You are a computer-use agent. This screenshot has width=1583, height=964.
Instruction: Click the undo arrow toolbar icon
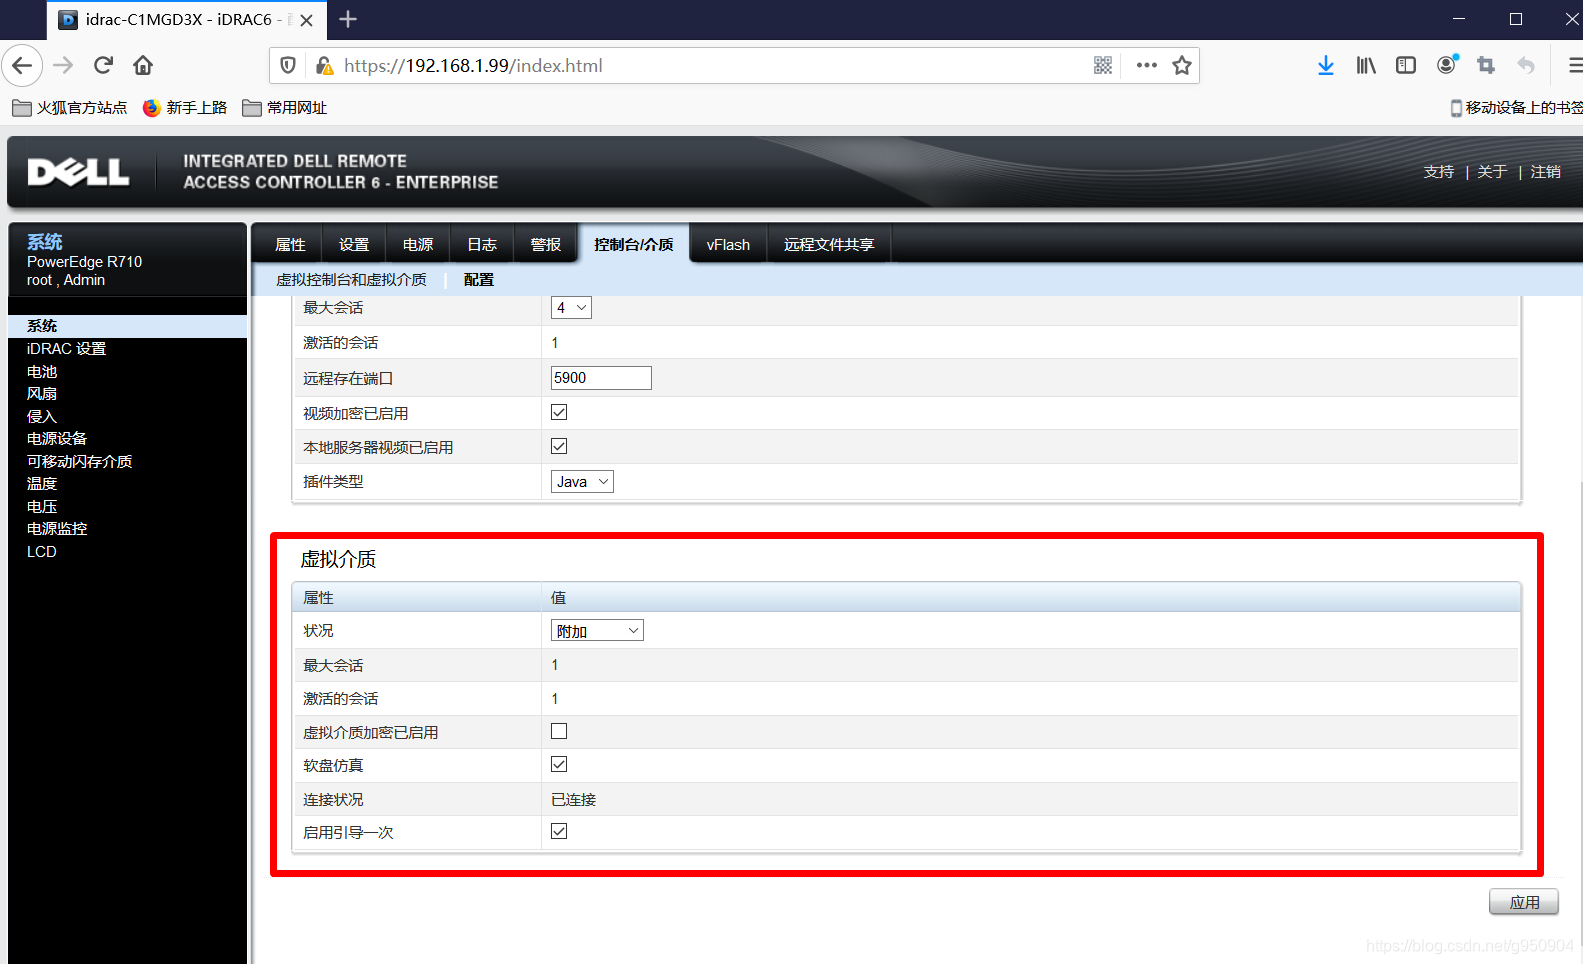point(1526,66)
